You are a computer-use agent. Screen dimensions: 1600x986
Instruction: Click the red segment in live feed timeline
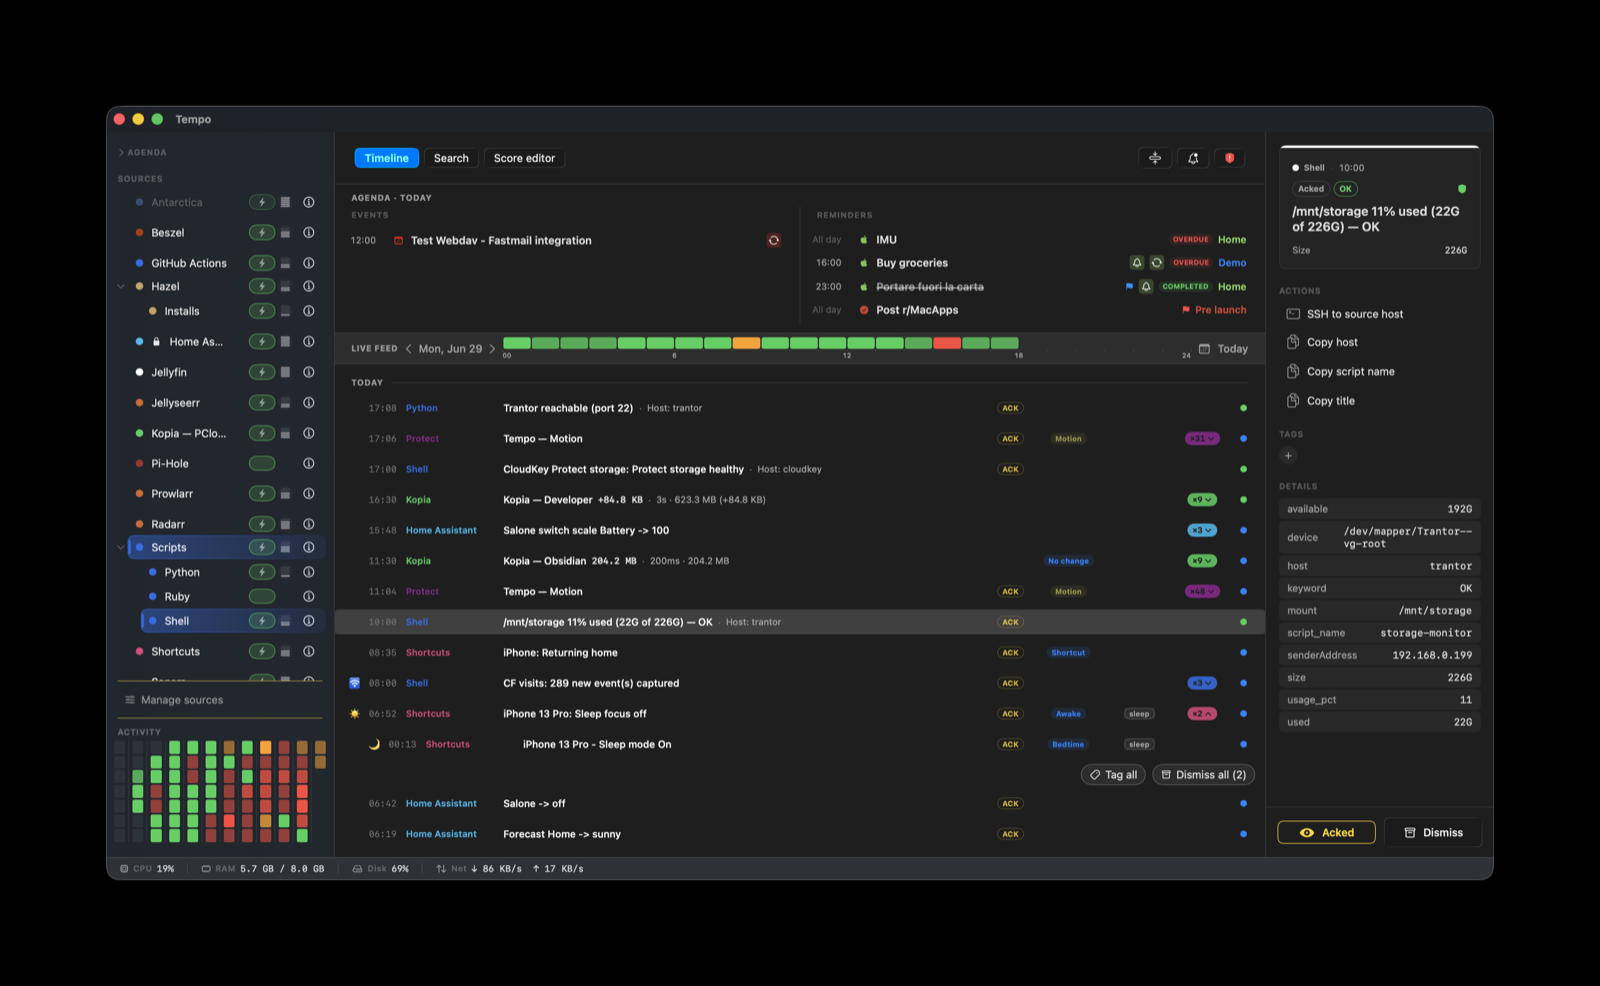(947, 343)
